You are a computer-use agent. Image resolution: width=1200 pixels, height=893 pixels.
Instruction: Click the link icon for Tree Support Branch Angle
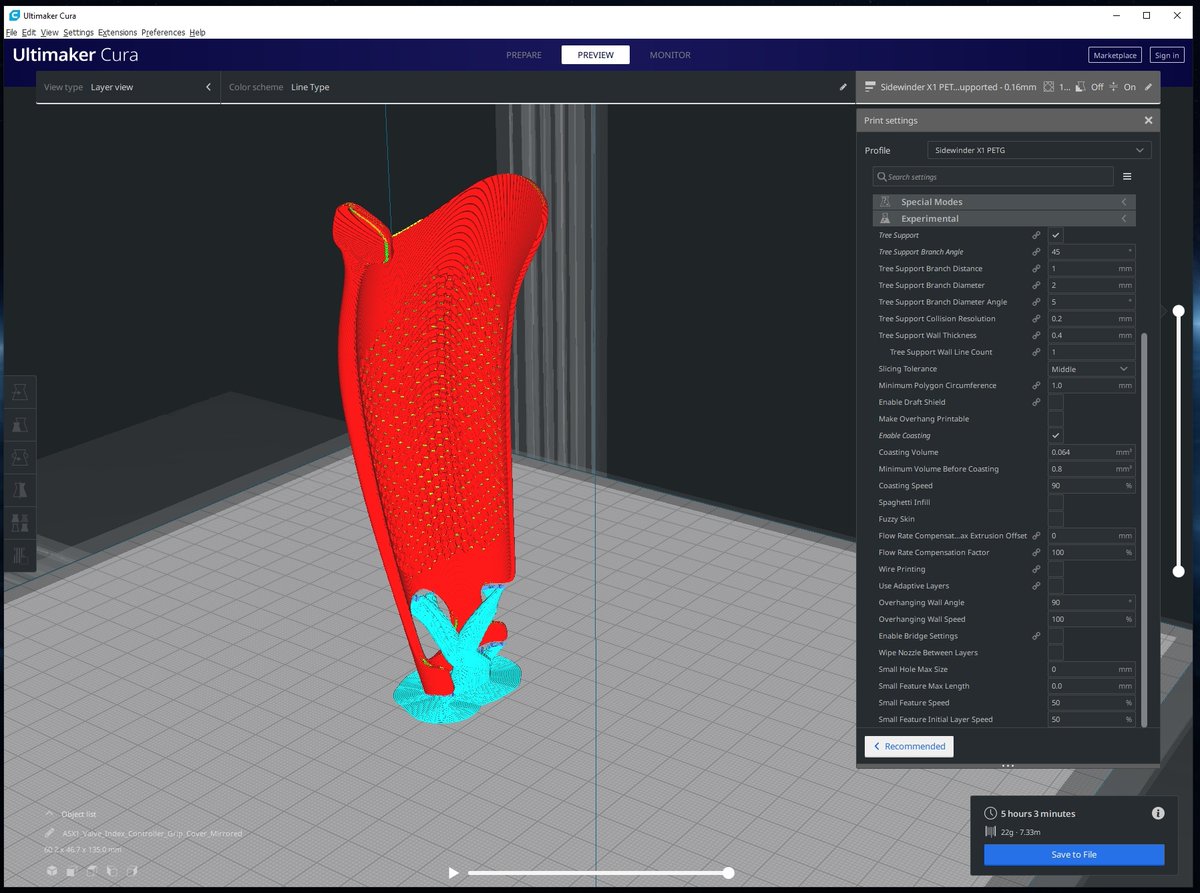1036,252
